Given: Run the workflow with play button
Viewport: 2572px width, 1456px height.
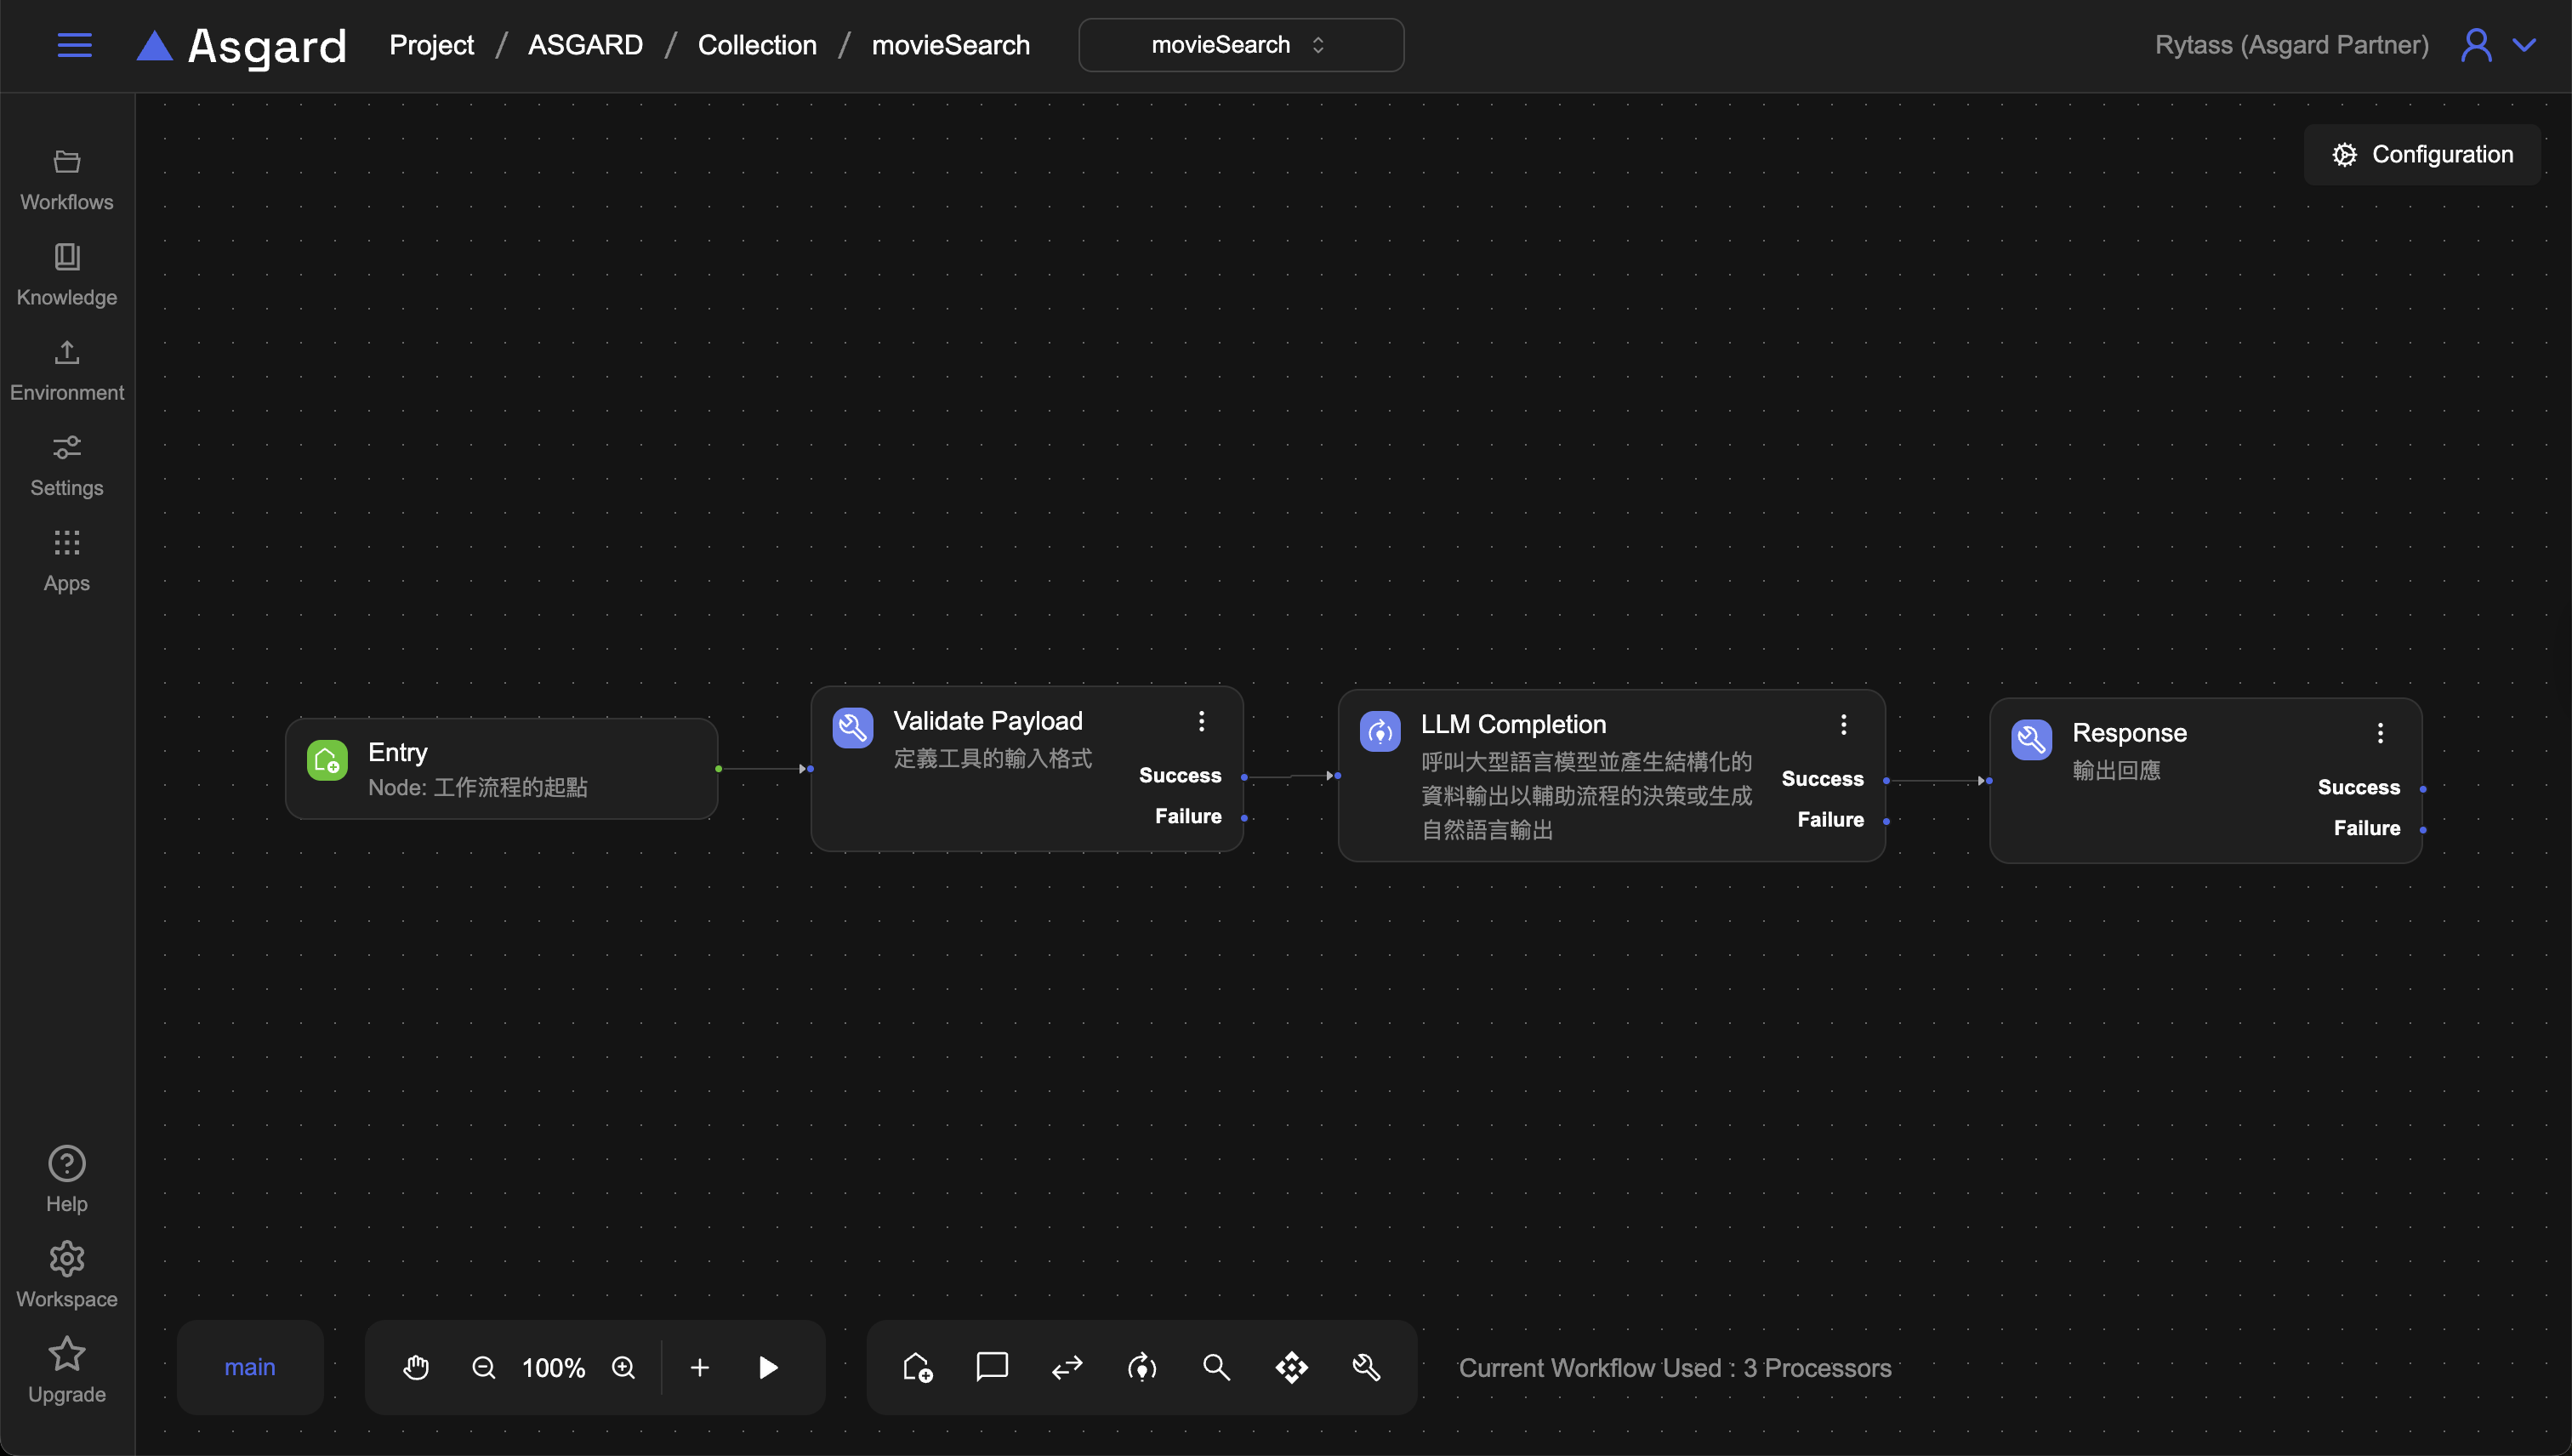Looking at the screenshot, I should [x=768, y=1367].
